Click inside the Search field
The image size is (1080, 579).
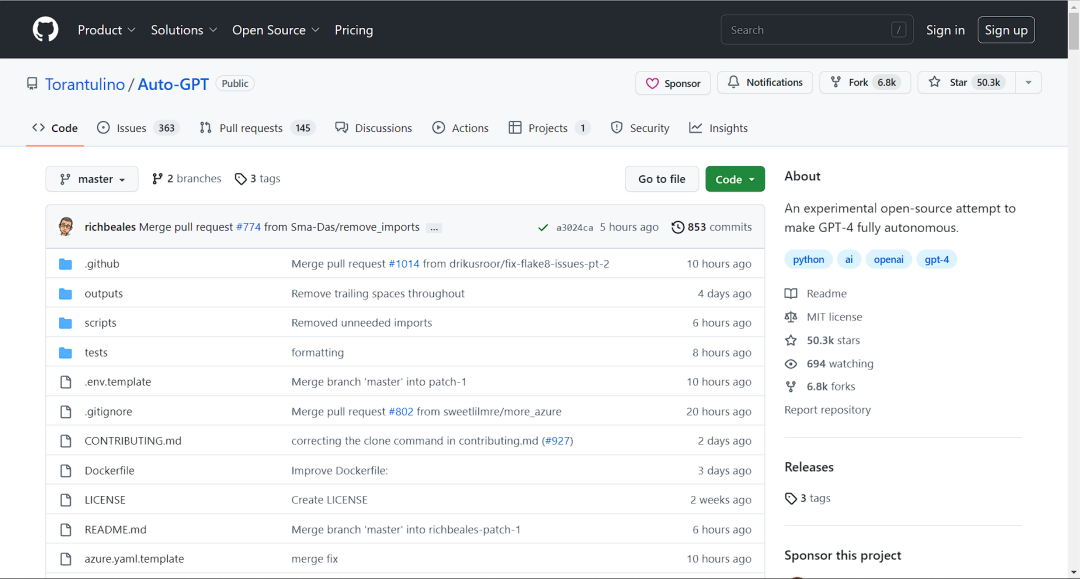point(817,30)
